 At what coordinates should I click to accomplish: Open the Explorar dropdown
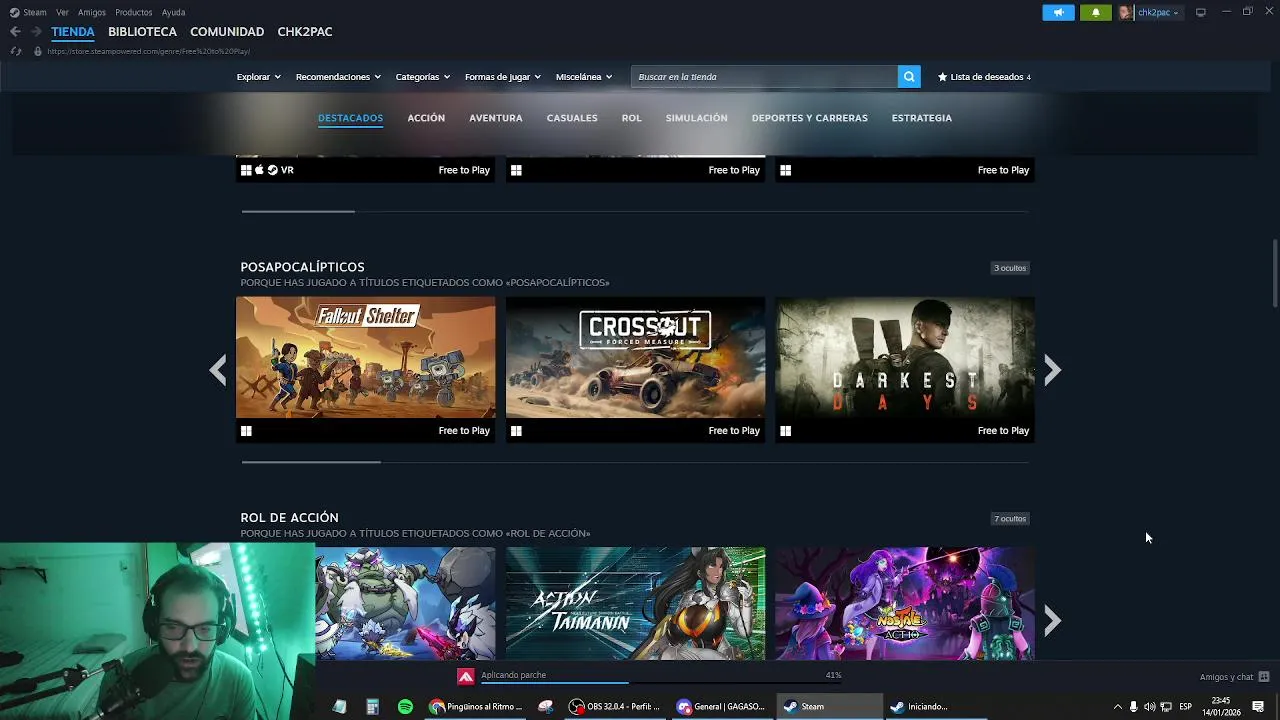[x=258, y=77]
